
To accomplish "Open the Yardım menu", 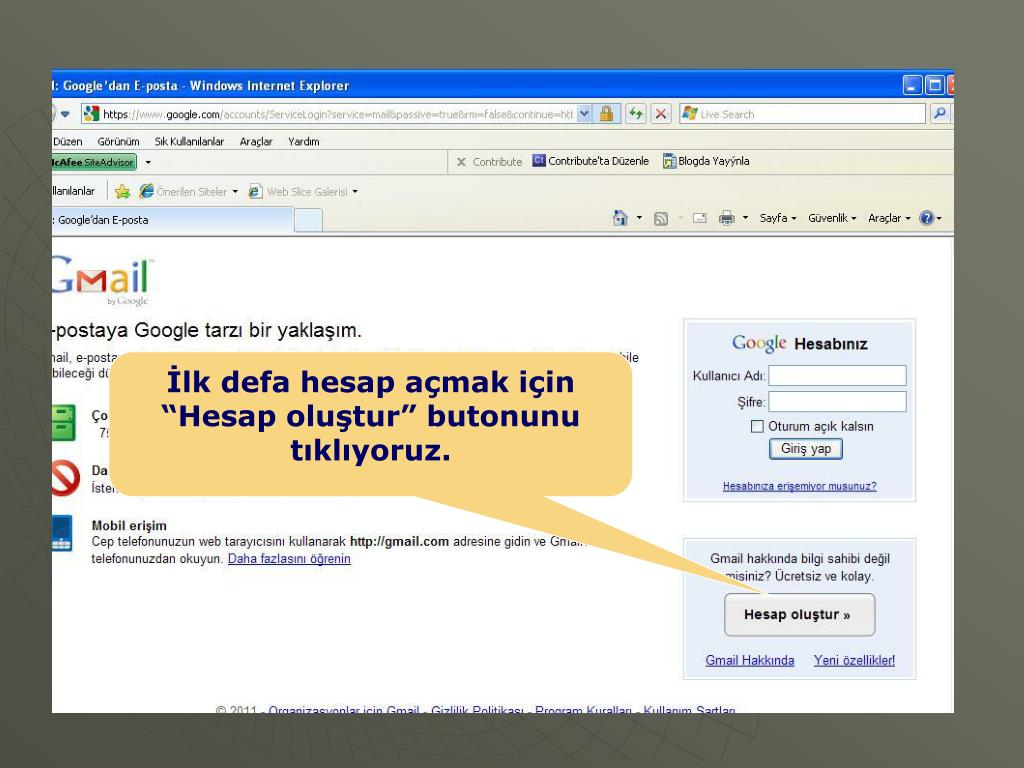I will [304, 142].
